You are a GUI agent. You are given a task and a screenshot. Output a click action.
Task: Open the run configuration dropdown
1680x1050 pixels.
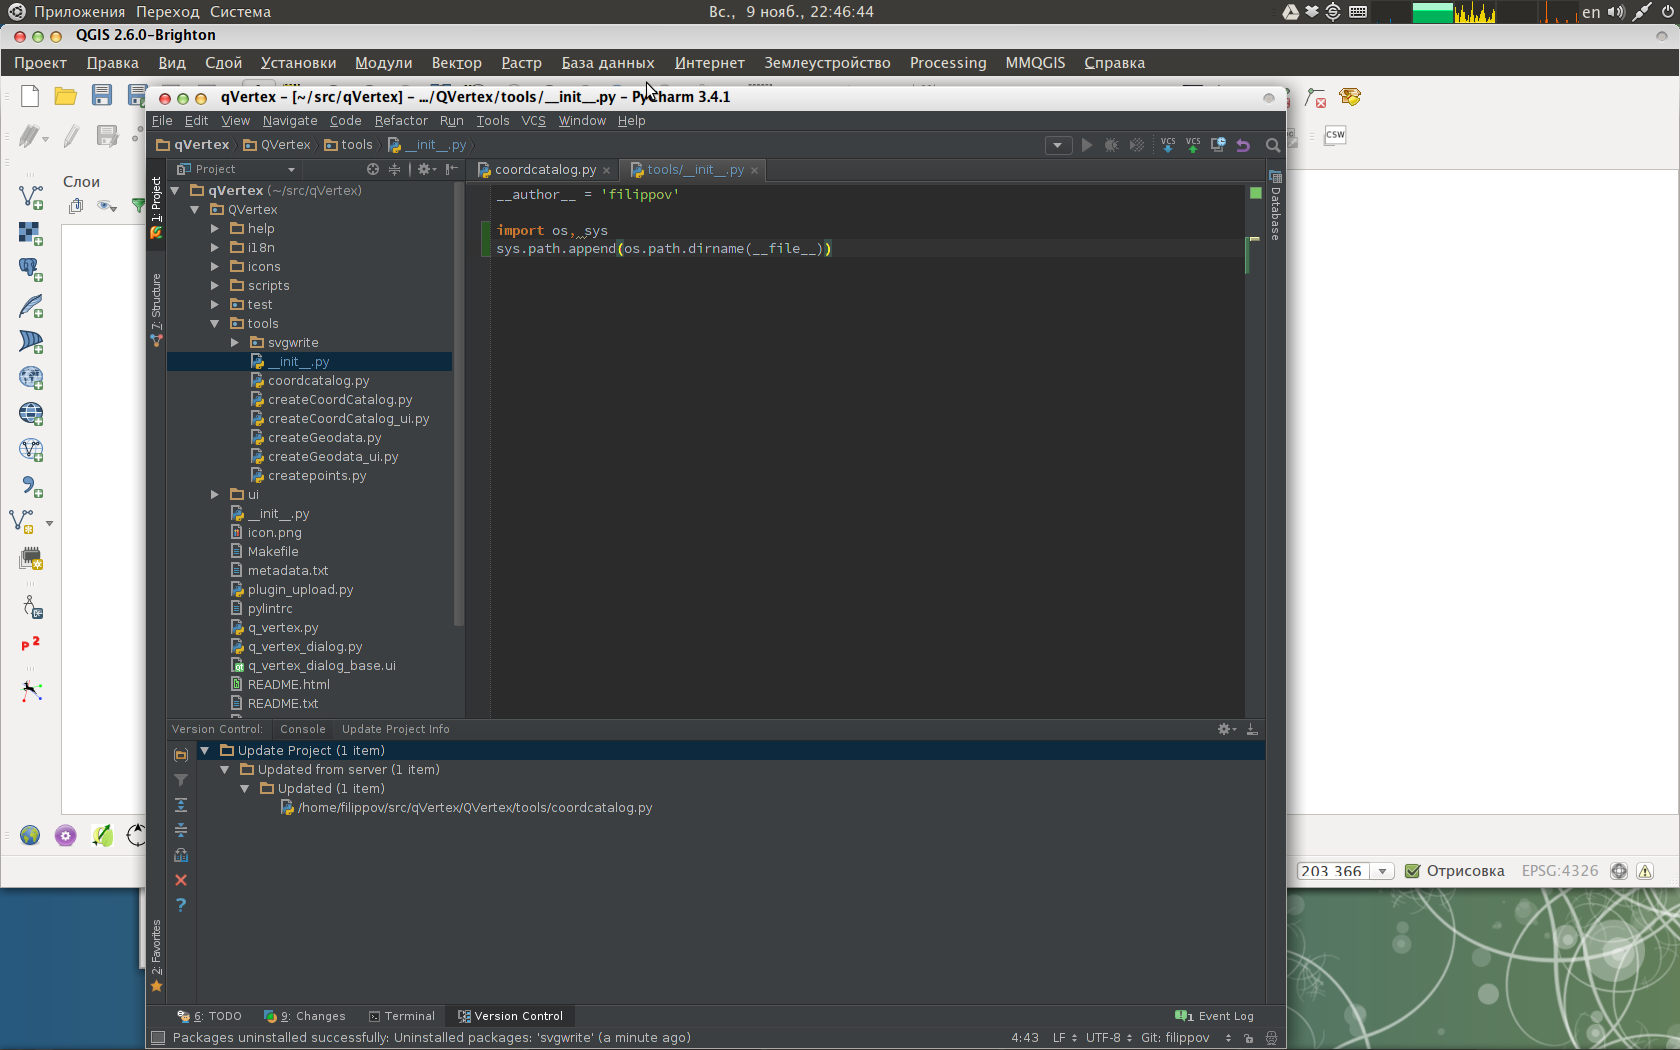pyautogui.click(x=1058, y=145)
